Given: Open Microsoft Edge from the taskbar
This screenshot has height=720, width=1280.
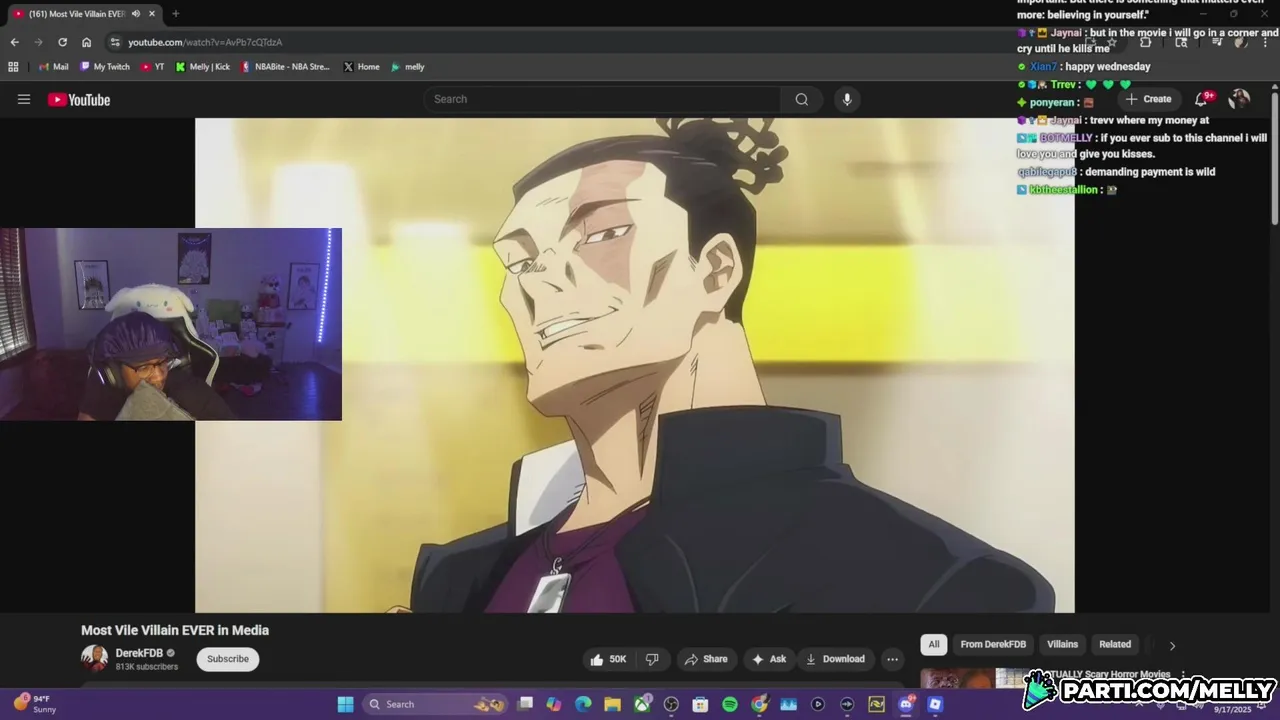Looking at the screenshot, I should coord(583,704).
